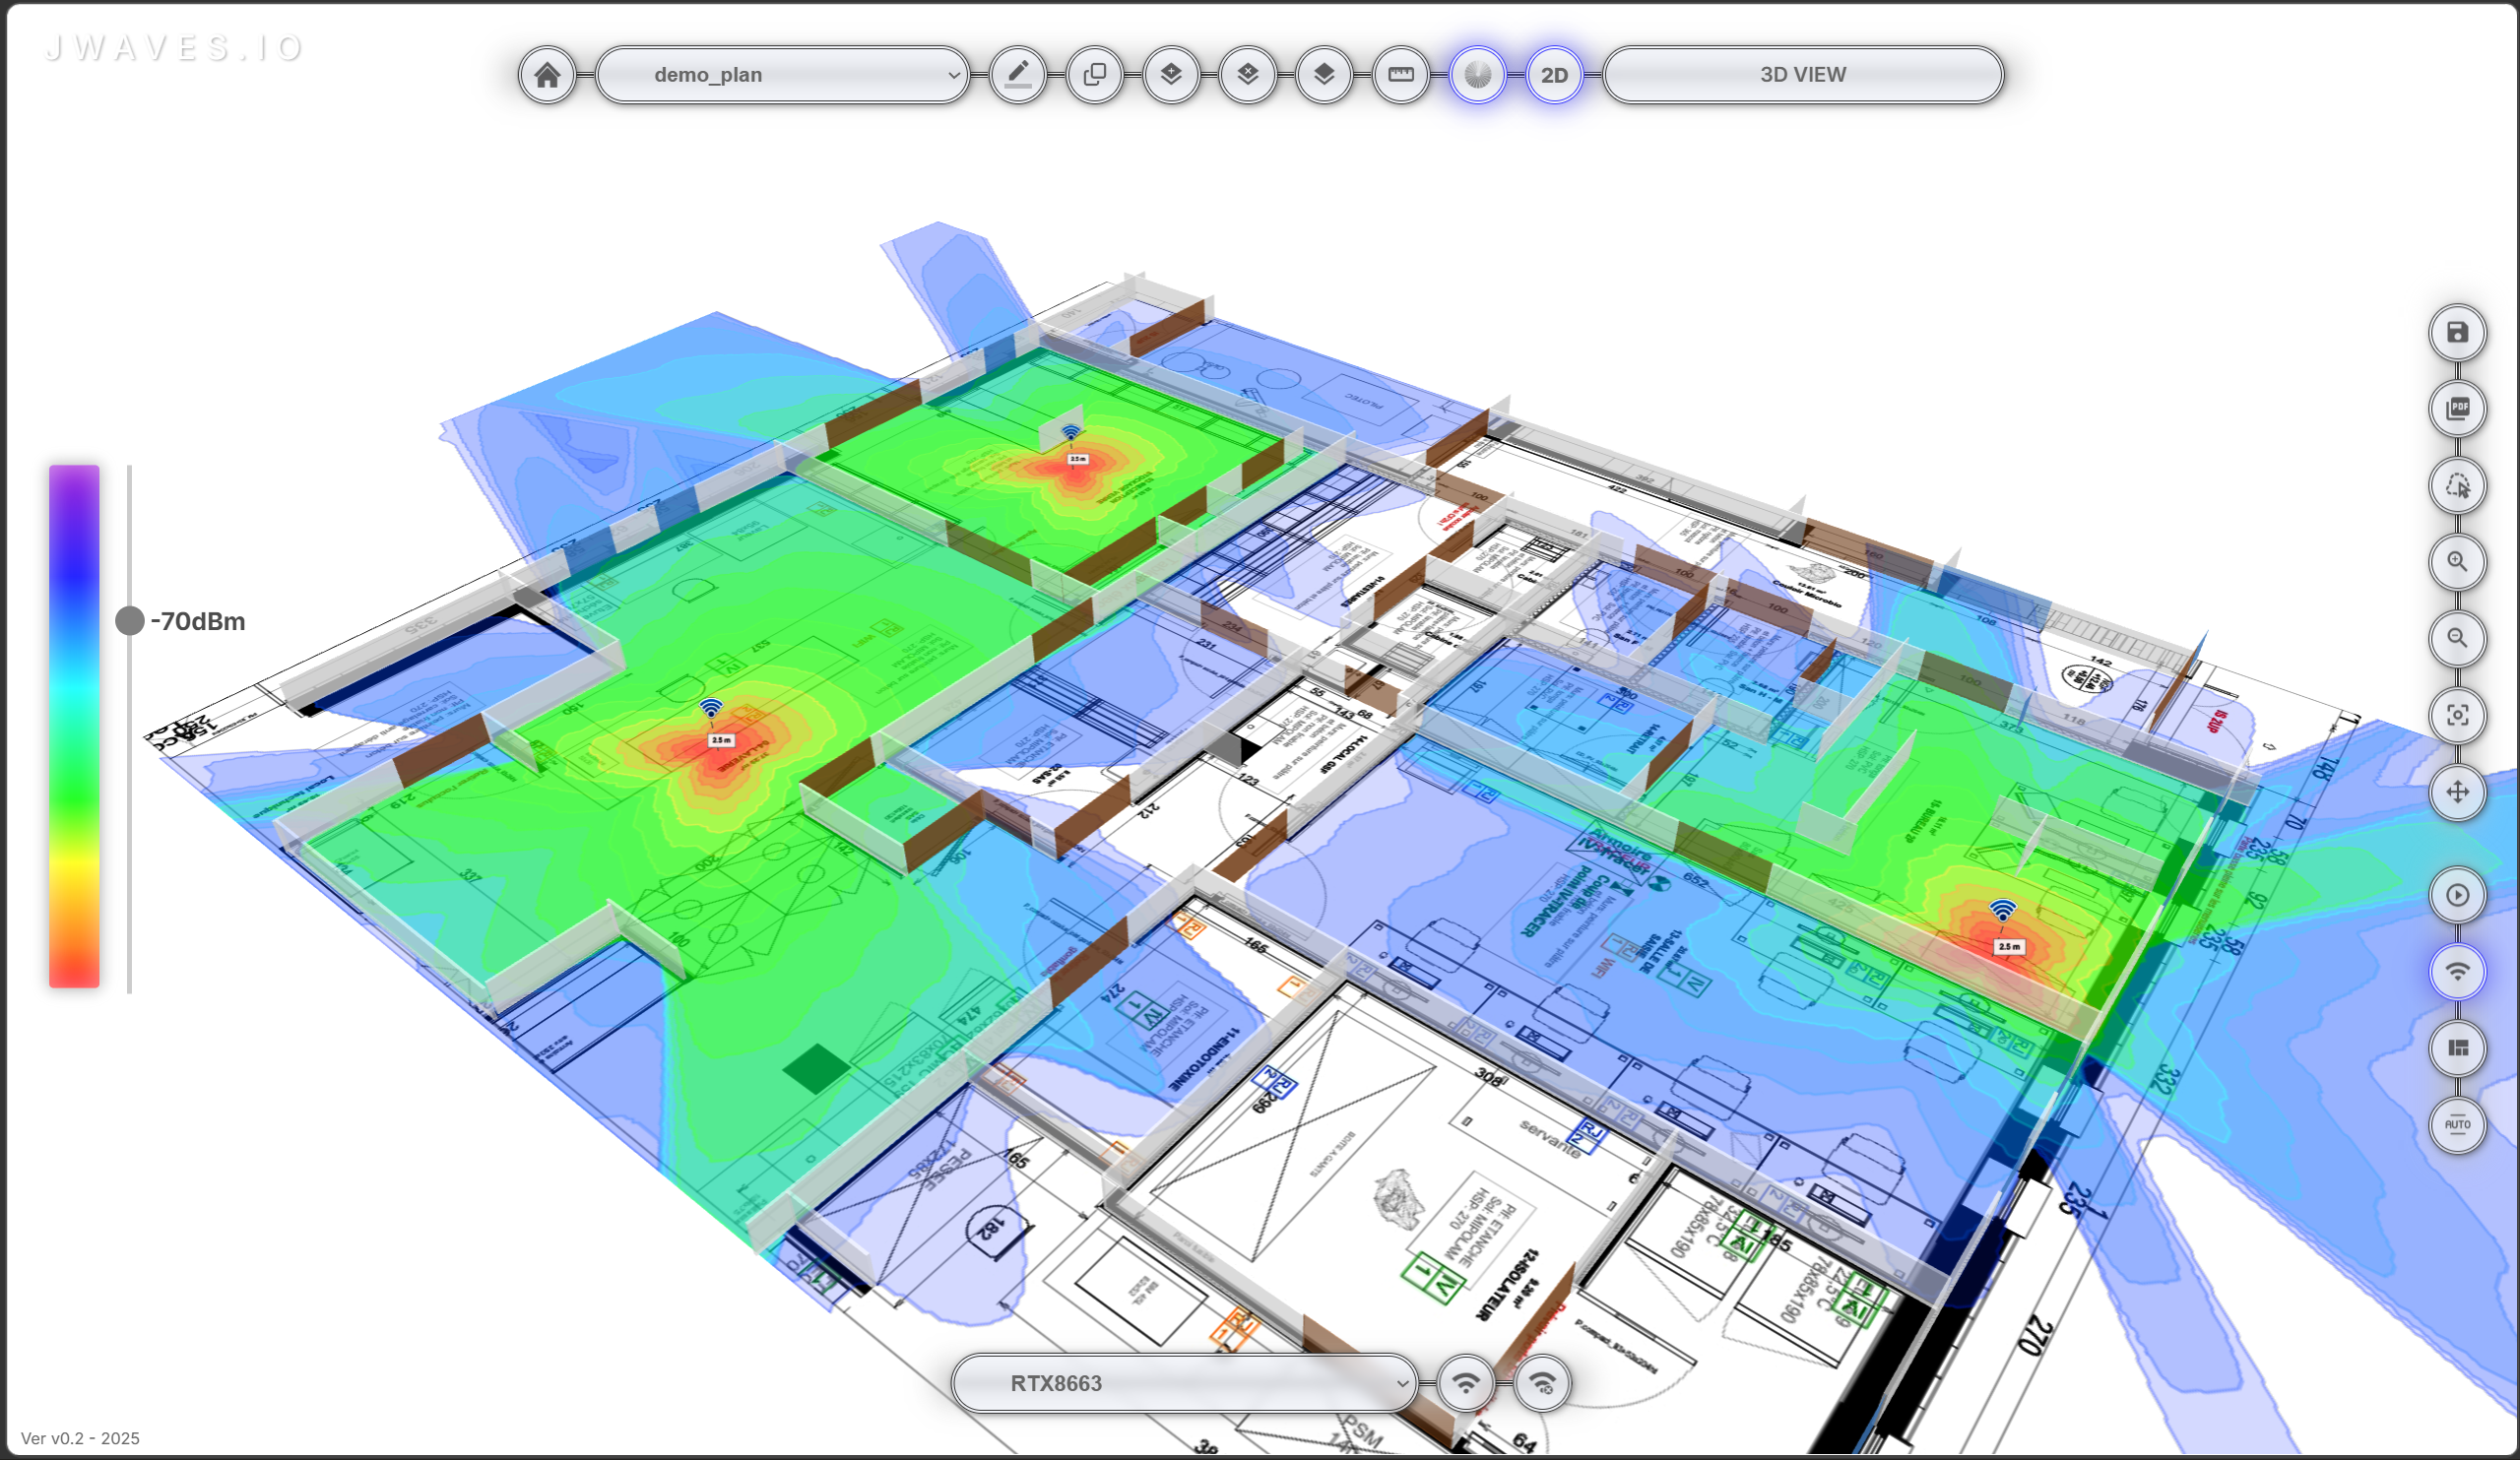The height and width of the screenshot is (1460, 2520).
Task: Toggle the heatmap color wheel display
Action: point(1480,74)
